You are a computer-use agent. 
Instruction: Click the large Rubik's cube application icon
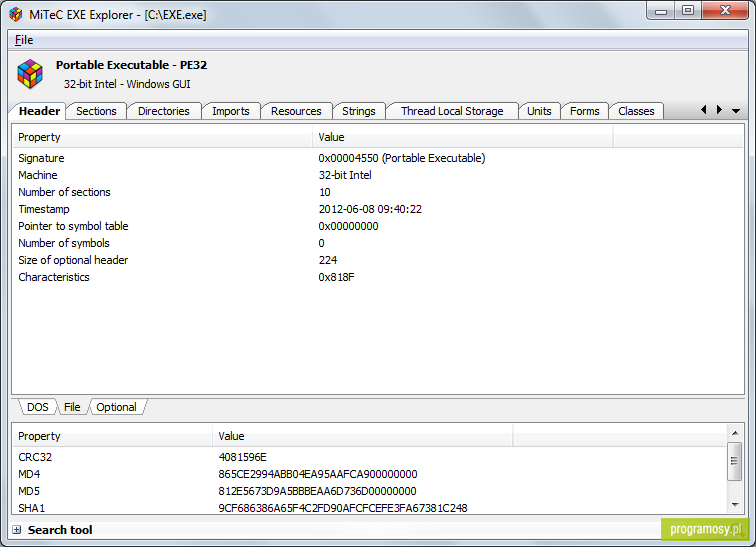click(x=30, y=74)
